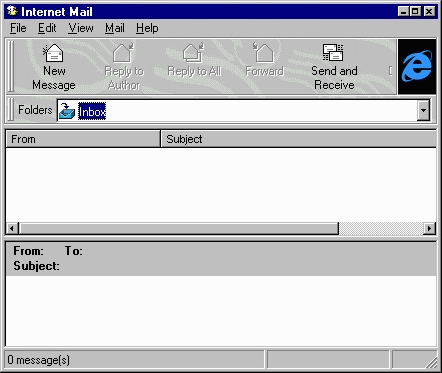Click the window resize grip corner

pos(431,362)
